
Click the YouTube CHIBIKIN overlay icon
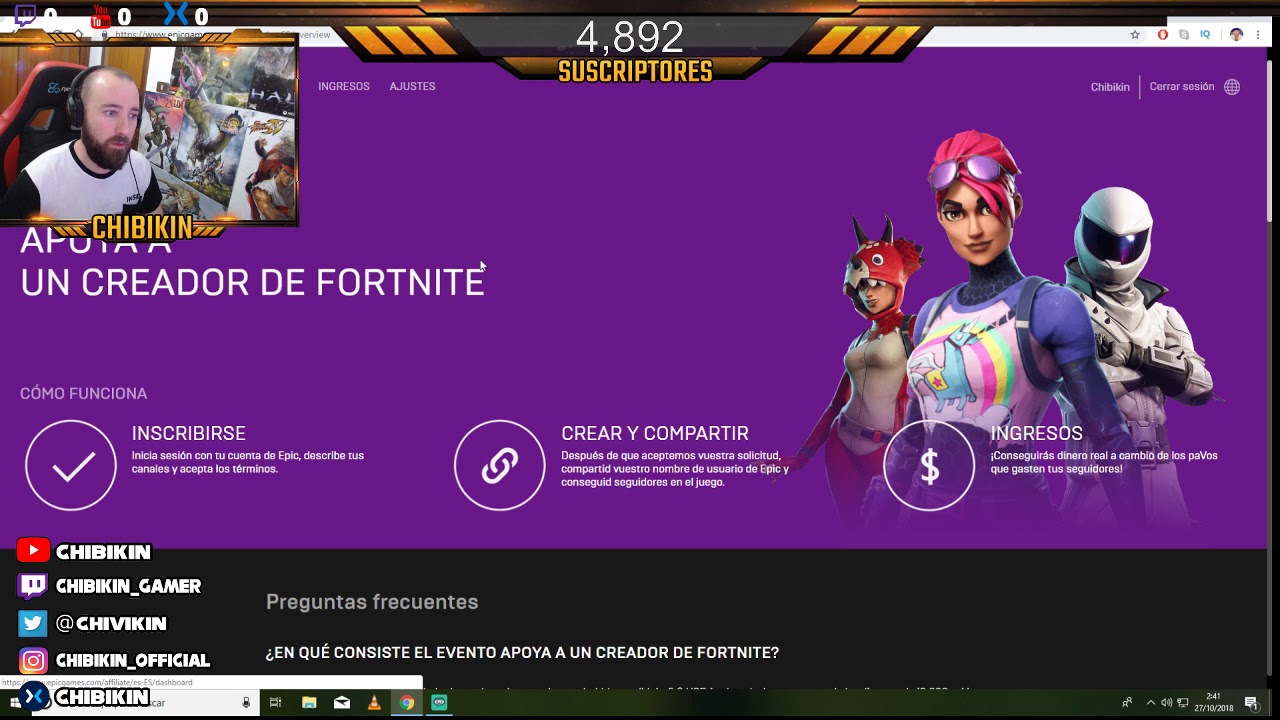coord(33,551)
